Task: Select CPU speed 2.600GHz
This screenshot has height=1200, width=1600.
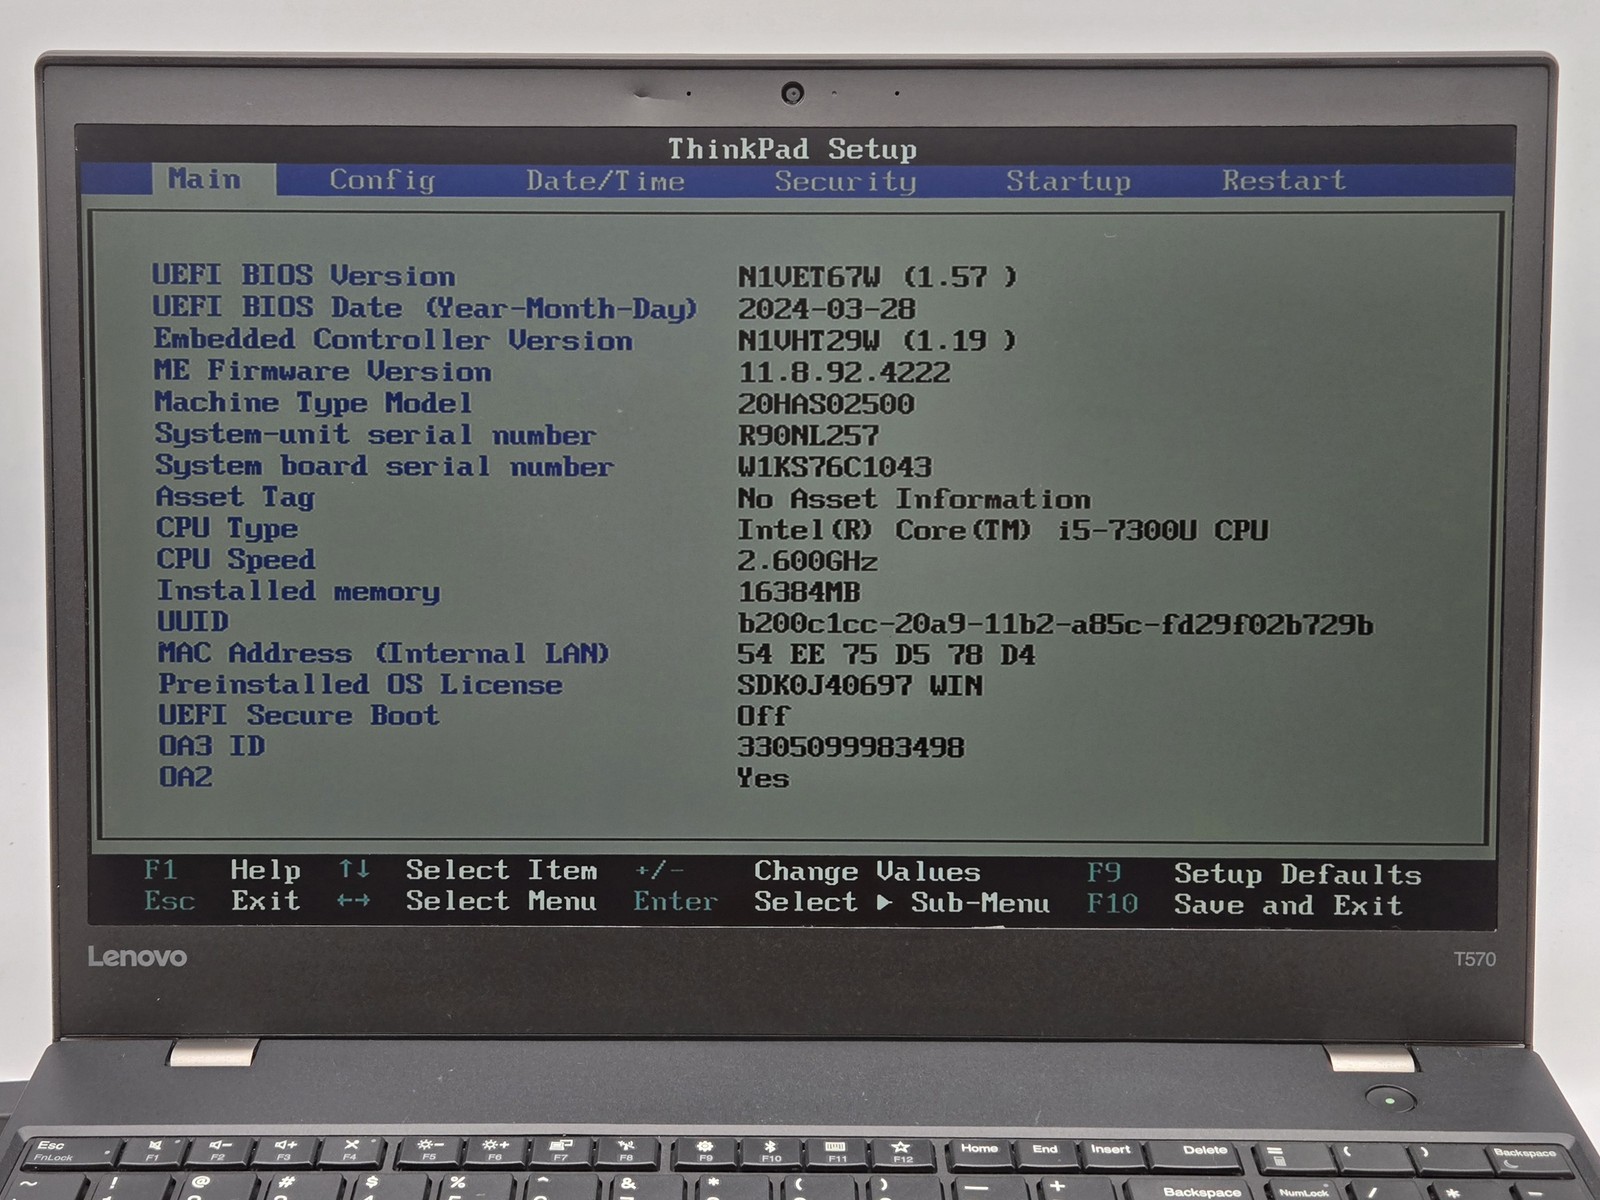Action: click(x=808, y=561)
